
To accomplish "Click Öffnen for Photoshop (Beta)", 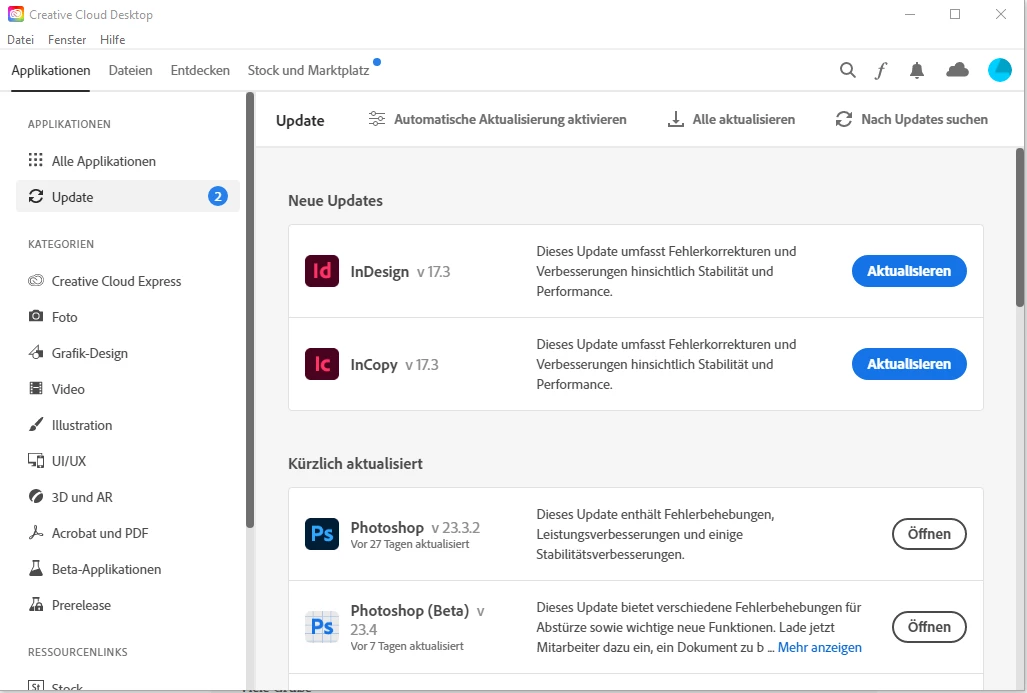I will (x=929, y=627).
